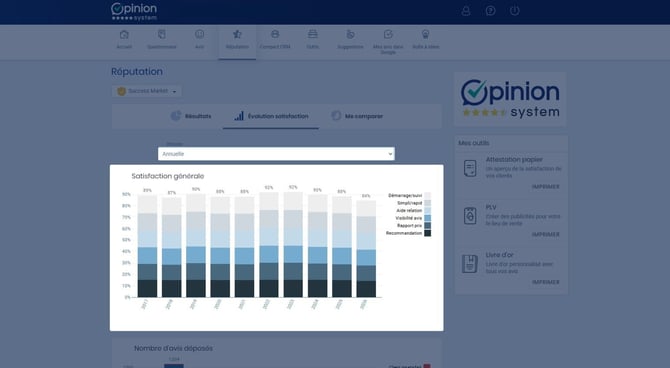Click the Réputation page heading
This screenshot has height=368, width=670.
[137, 71]
